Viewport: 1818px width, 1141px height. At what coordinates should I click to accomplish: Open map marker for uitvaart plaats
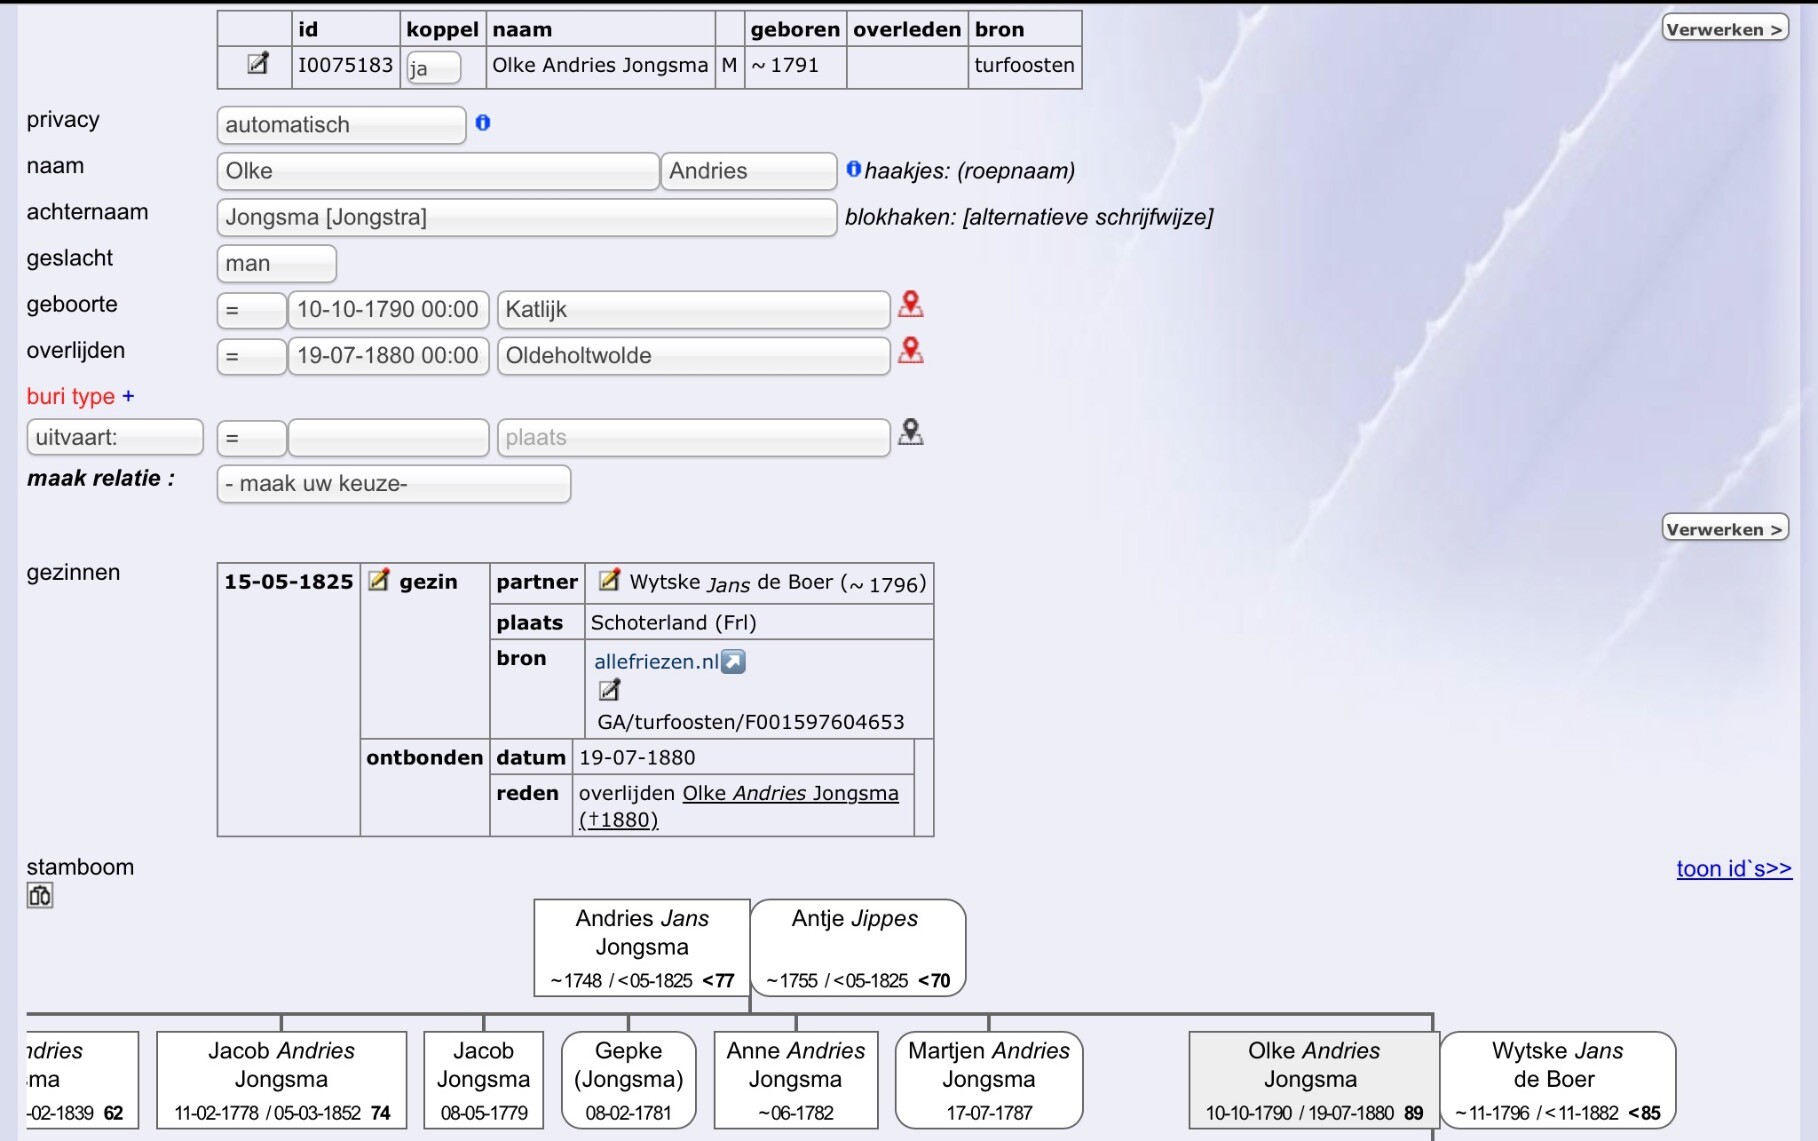click(x=910, y=432)
